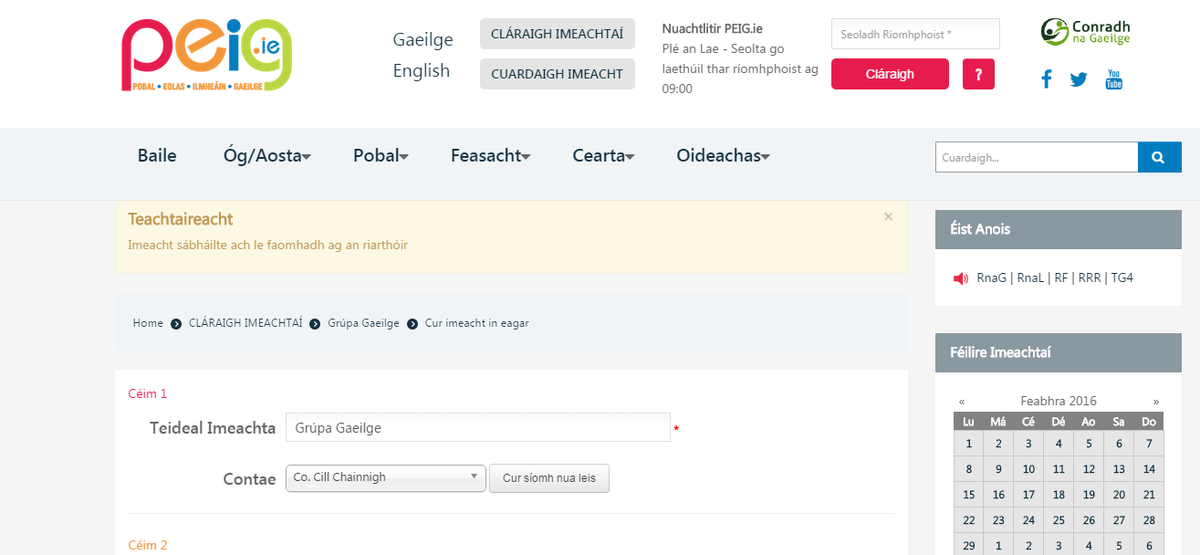This screenshot has height=555, width=1200.
Task: Open the Contae county dropdown
Action: pyautogui.click(x=386, y=478)
